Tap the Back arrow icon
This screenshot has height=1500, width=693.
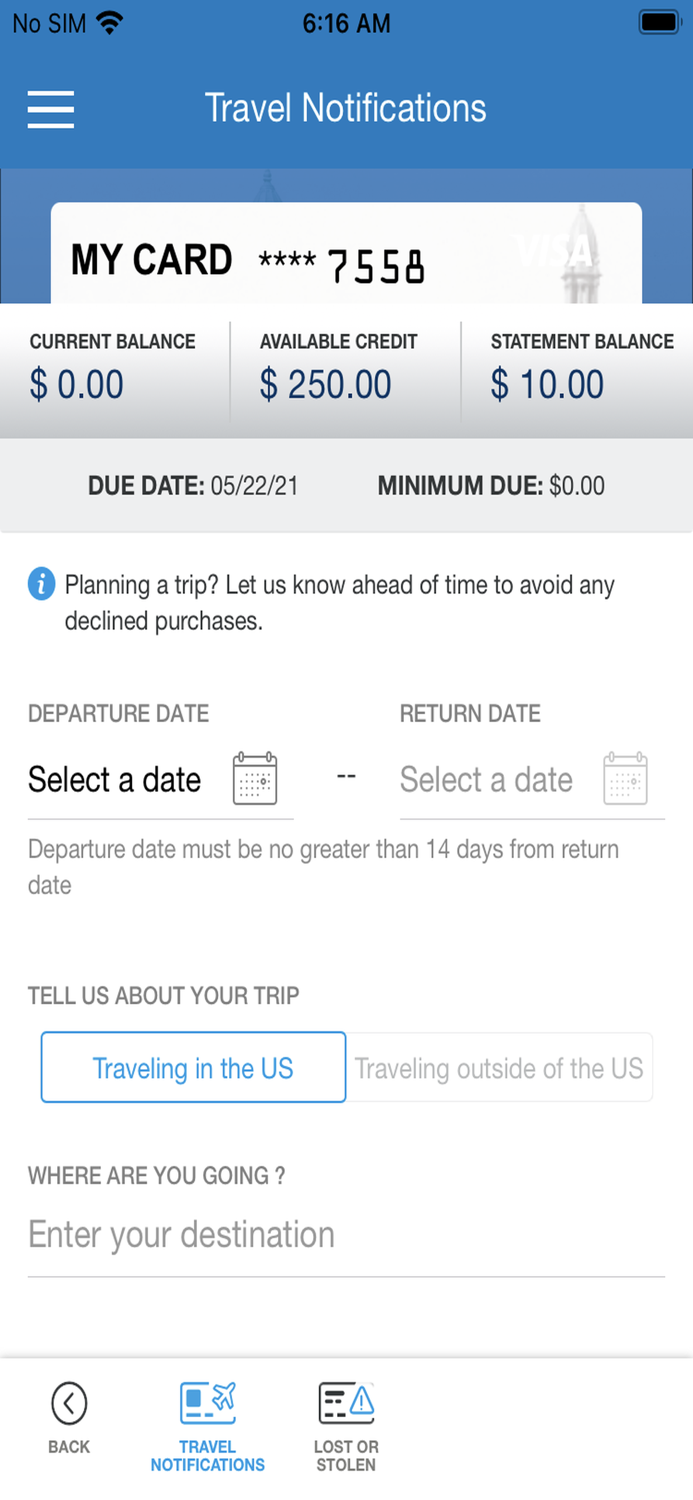coord(69,1404)
